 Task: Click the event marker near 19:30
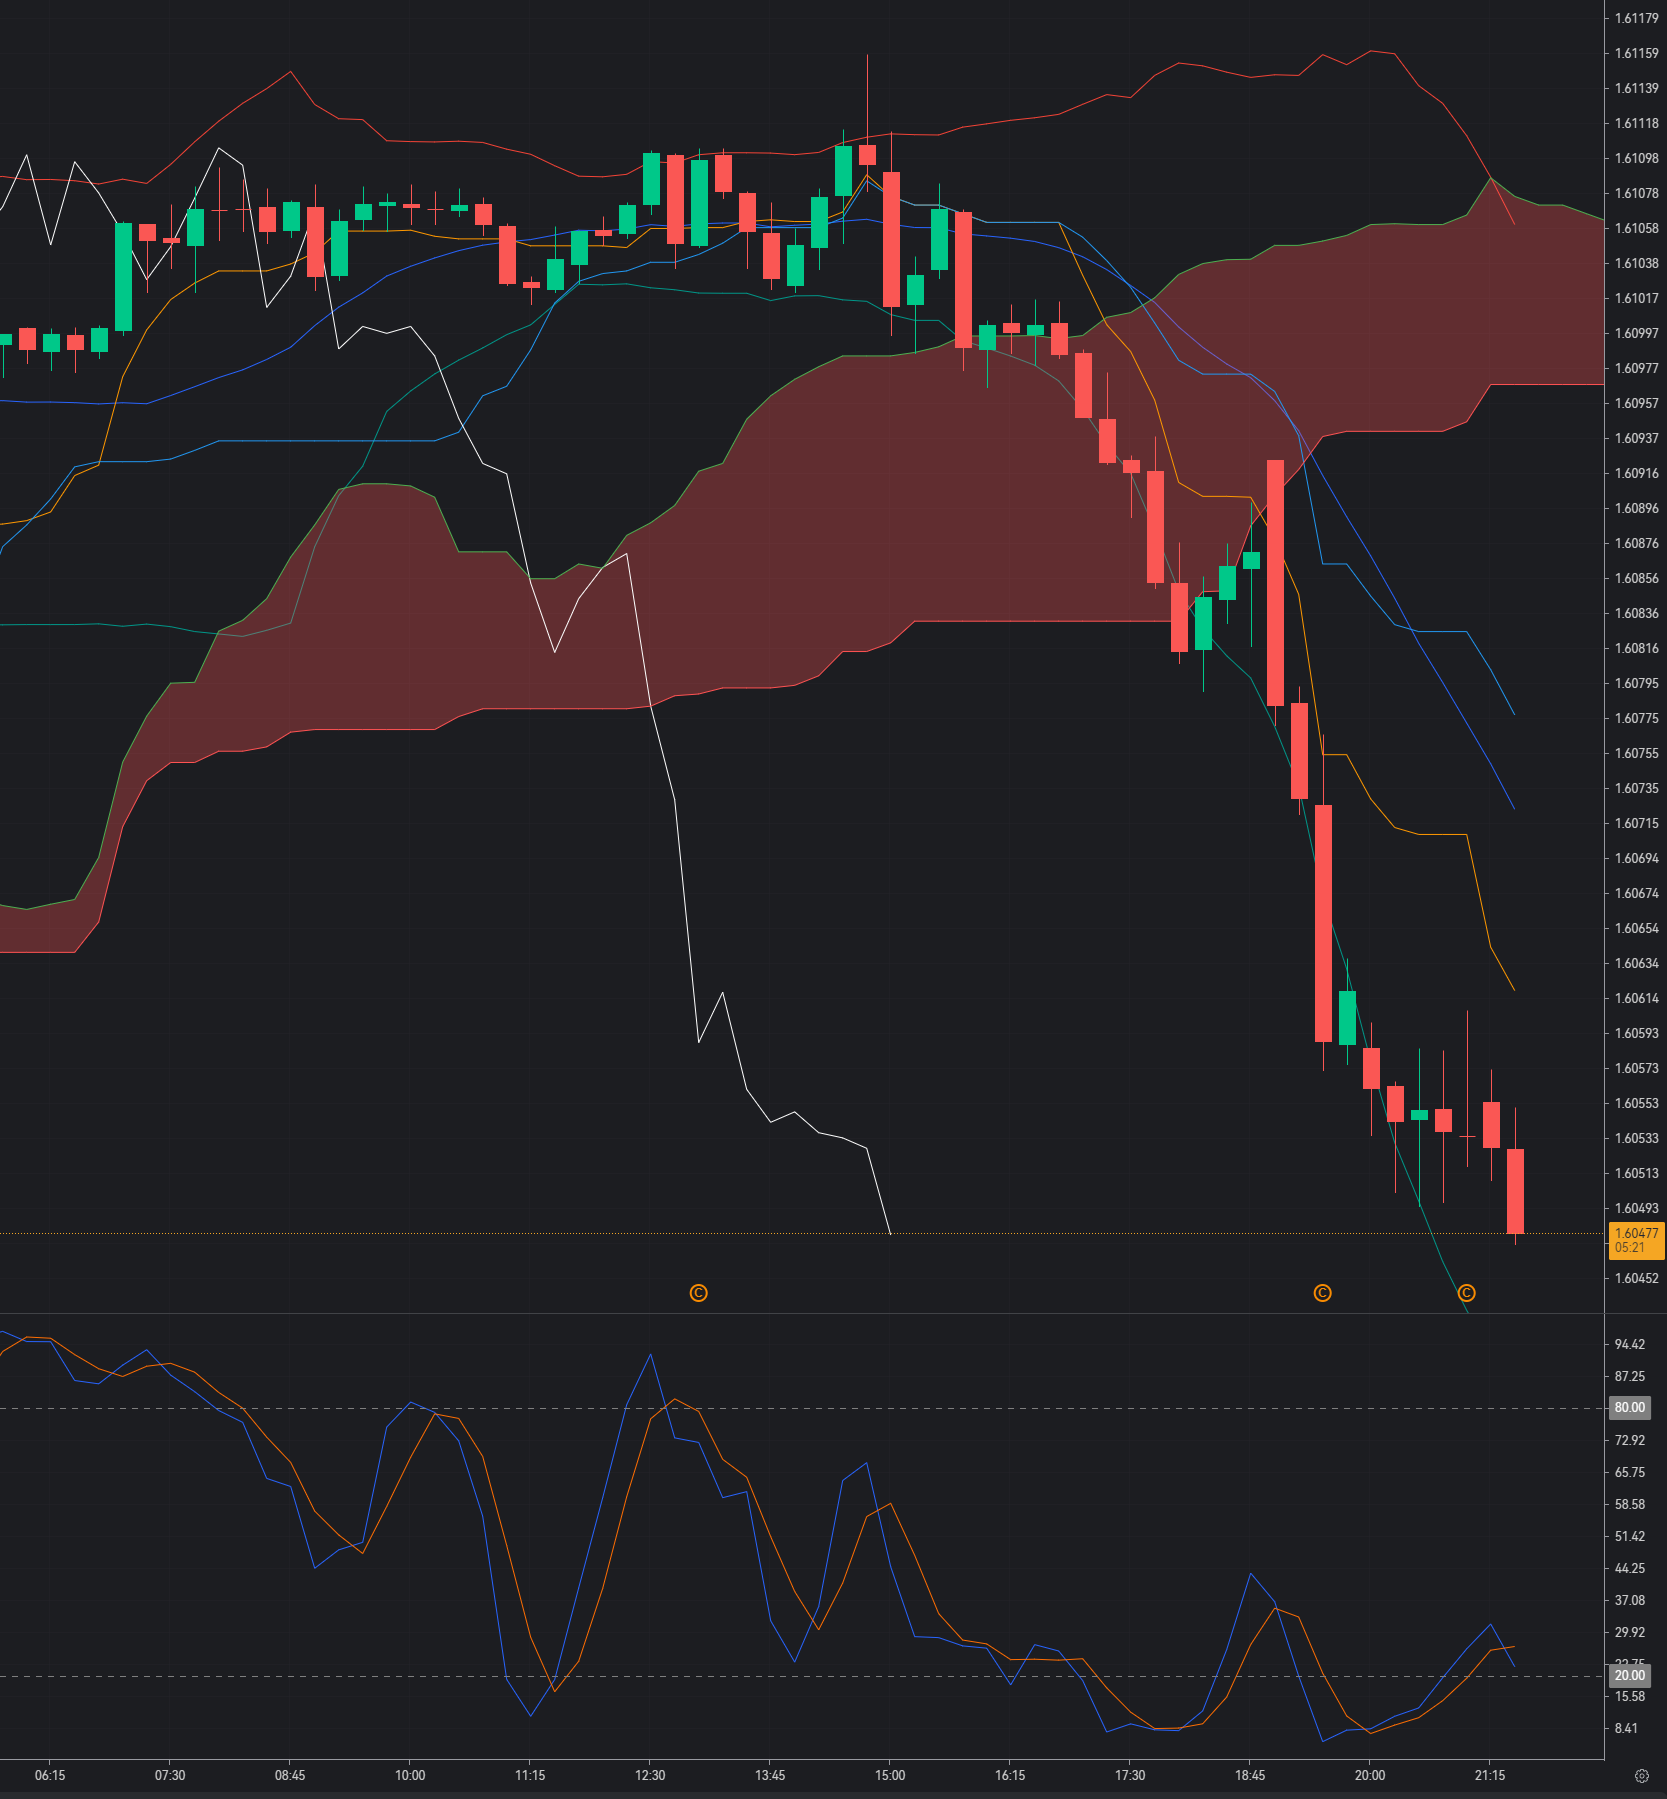[x=1322, y=1293]
